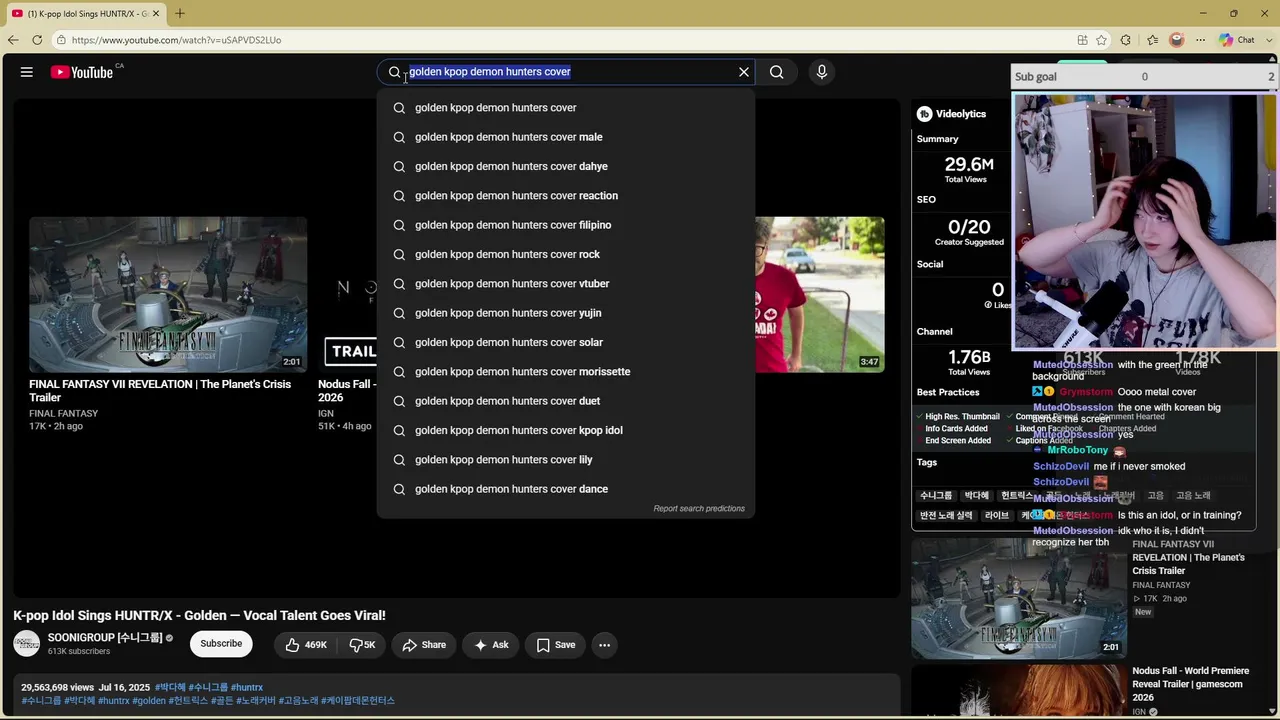
Task: Pick the 'cover kpop idol' suggestion
Action: [566, 430]
